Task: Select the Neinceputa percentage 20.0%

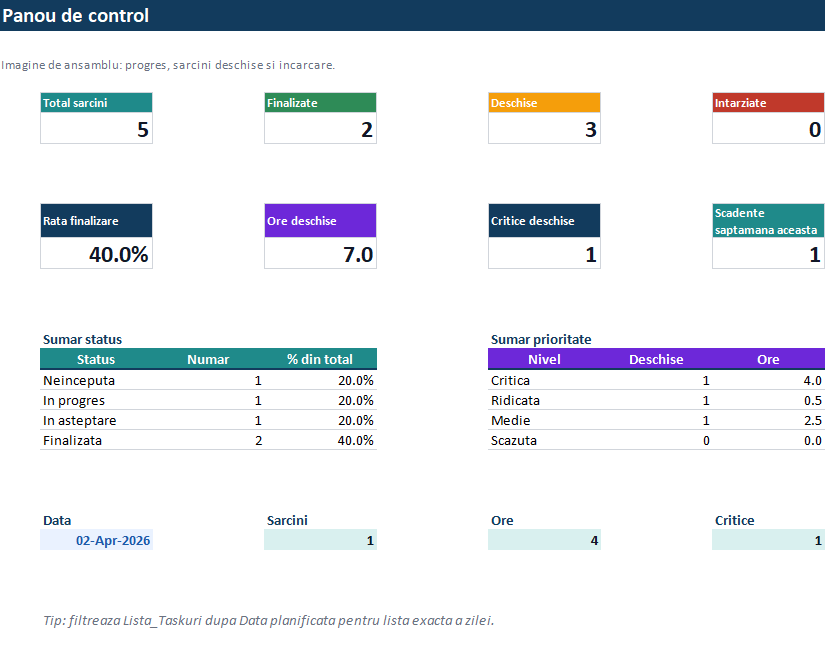Action: coord(320,380)
